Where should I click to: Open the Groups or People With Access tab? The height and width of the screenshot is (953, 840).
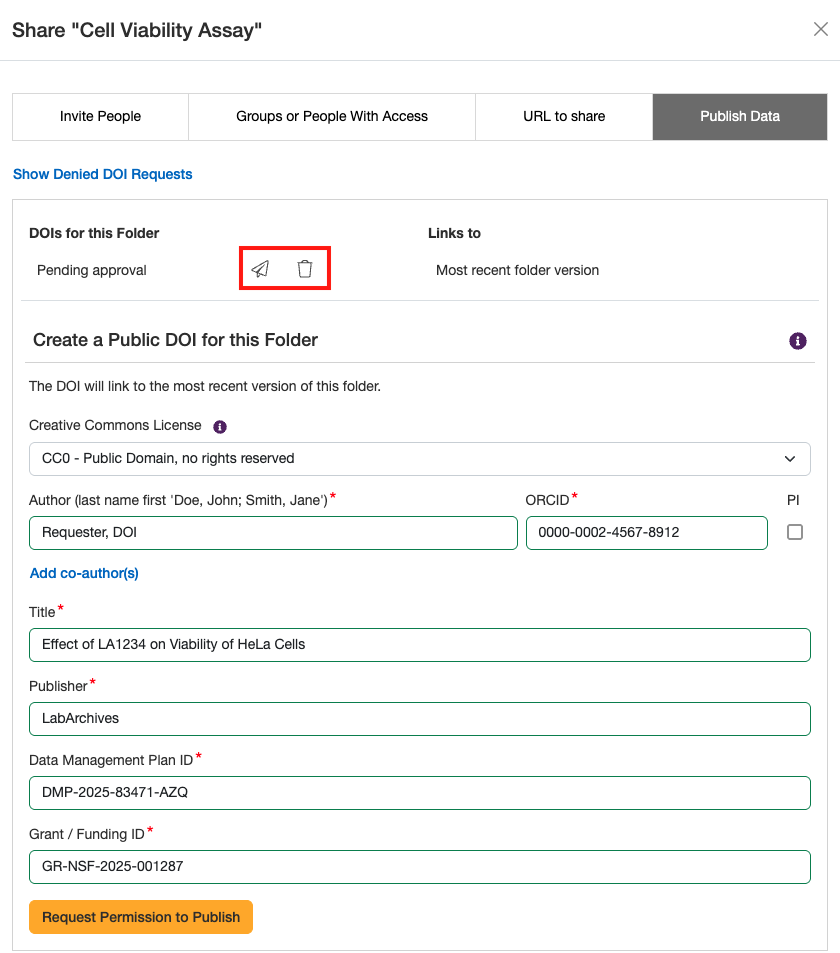tap(331, 116)
